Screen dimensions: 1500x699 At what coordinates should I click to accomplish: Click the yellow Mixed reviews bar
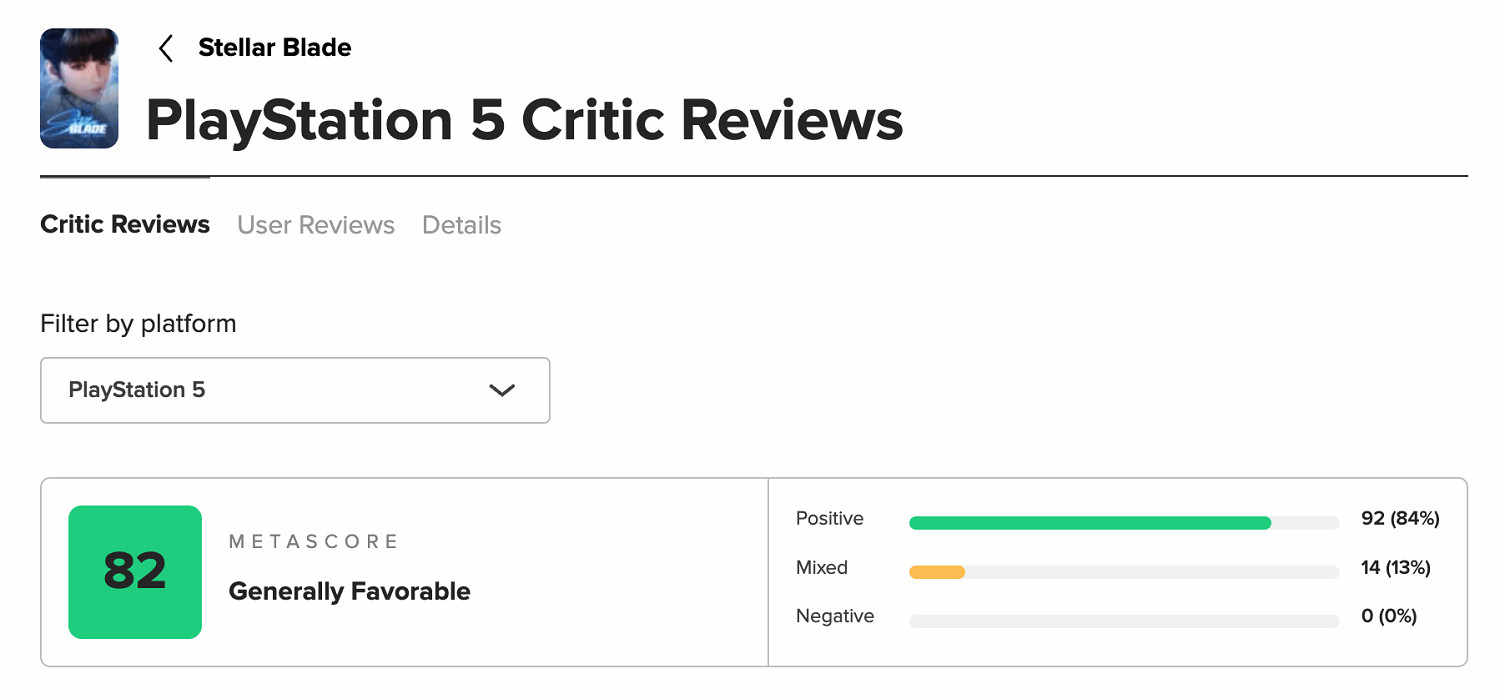click(937, 572)
